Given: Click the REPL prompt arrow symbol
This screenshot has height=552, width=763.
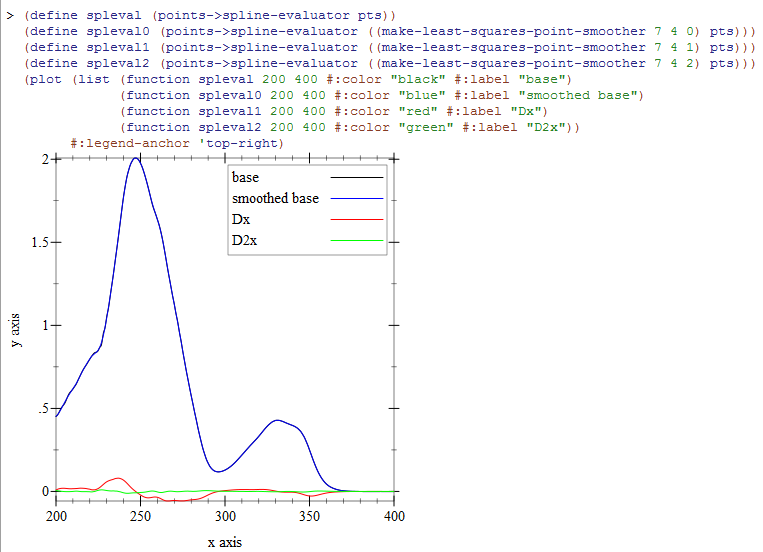Looking at the screenshot, I should (10, 16).
